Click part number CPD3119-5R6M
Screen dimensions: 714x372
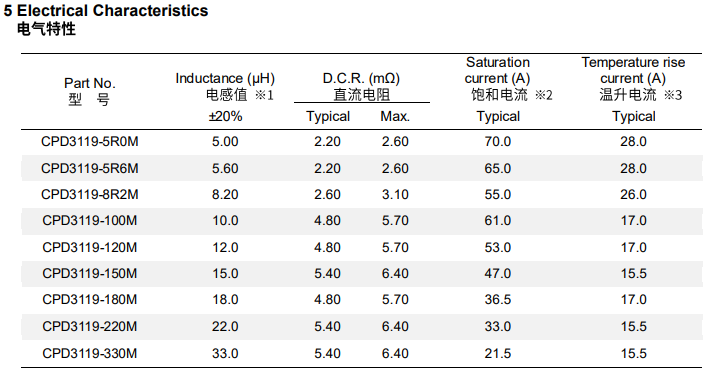point(90,168)
